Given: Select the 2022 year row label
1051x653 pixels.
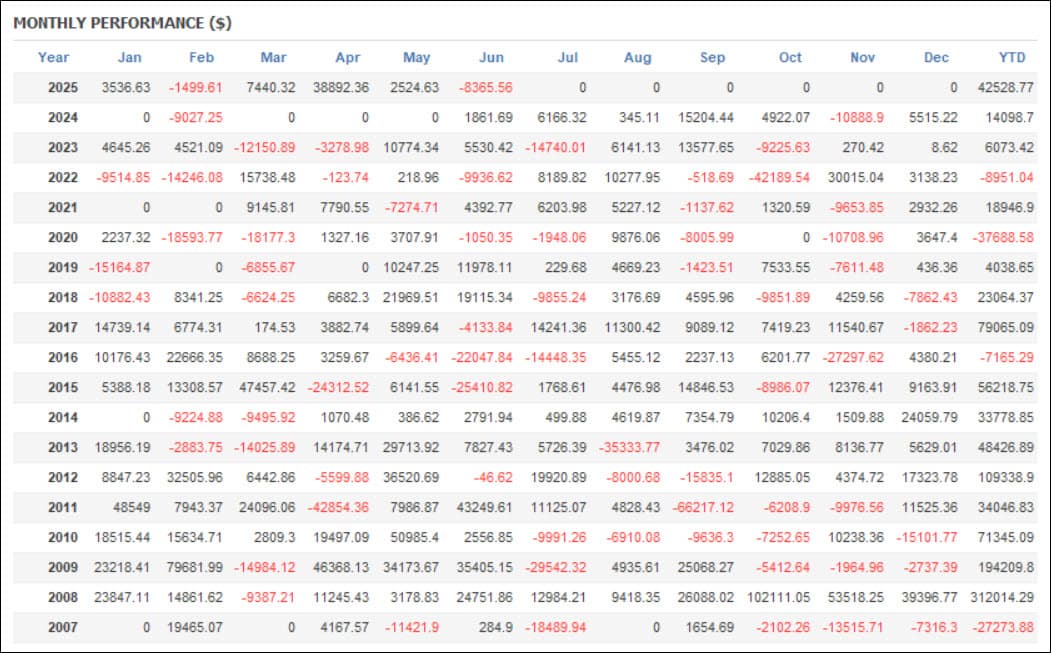Looking at the screenshot, I should 62,178.
